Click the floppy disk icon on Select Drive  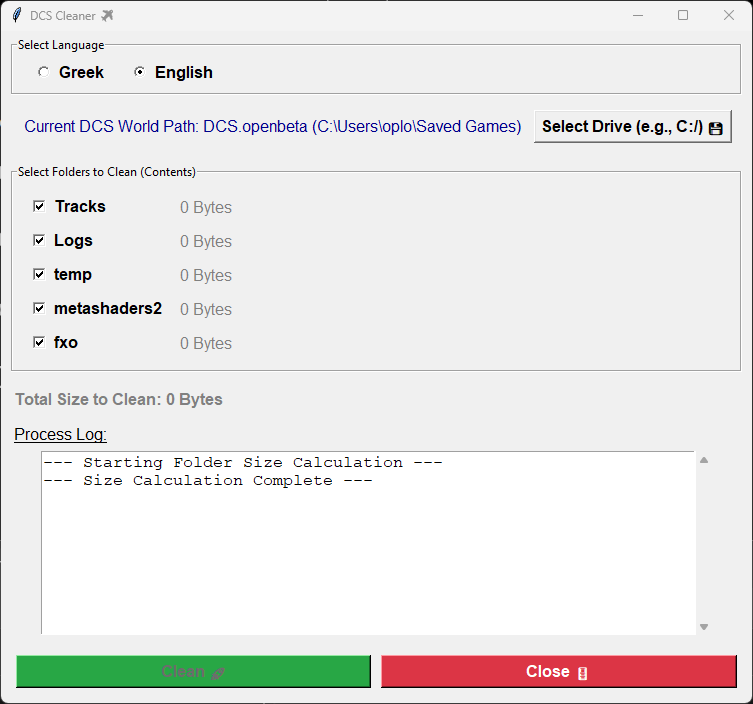point(715,128)
